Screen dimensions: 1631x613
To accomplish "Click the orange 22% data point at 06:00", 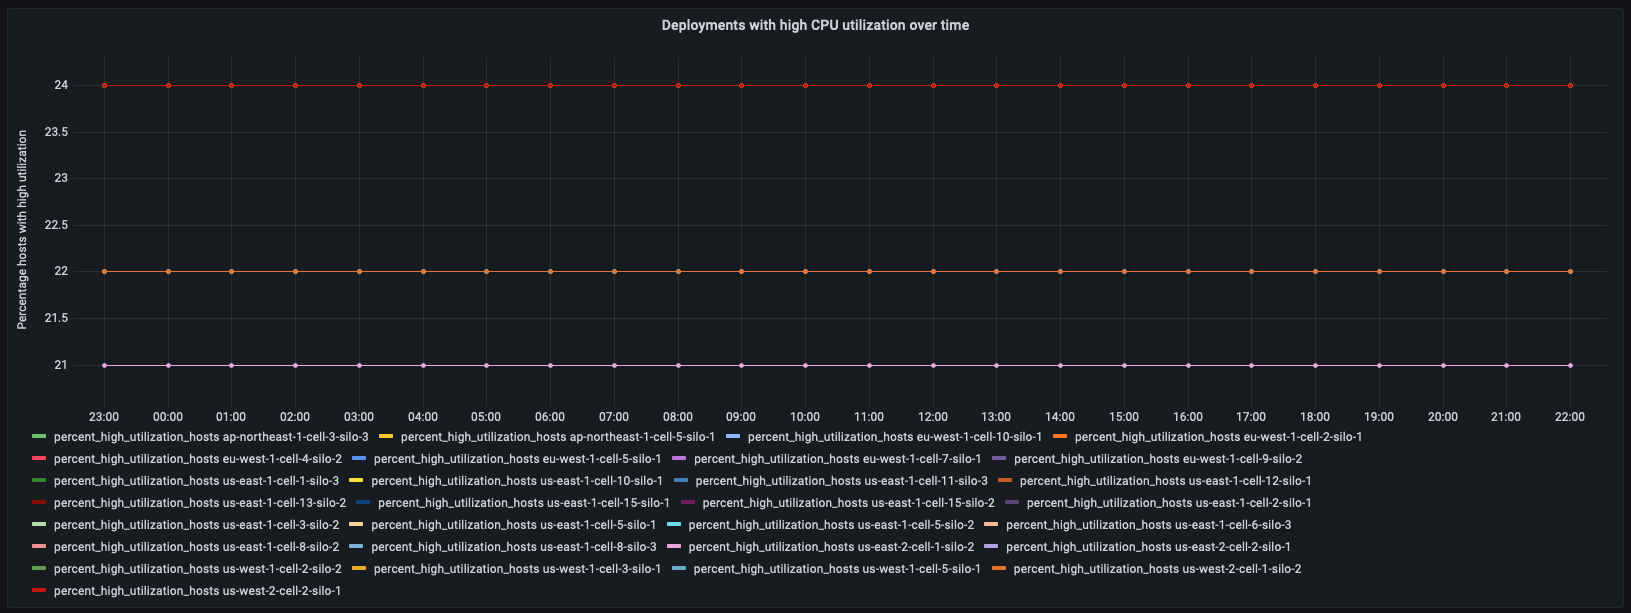I will pyautogui.click(x=550, y=272).
